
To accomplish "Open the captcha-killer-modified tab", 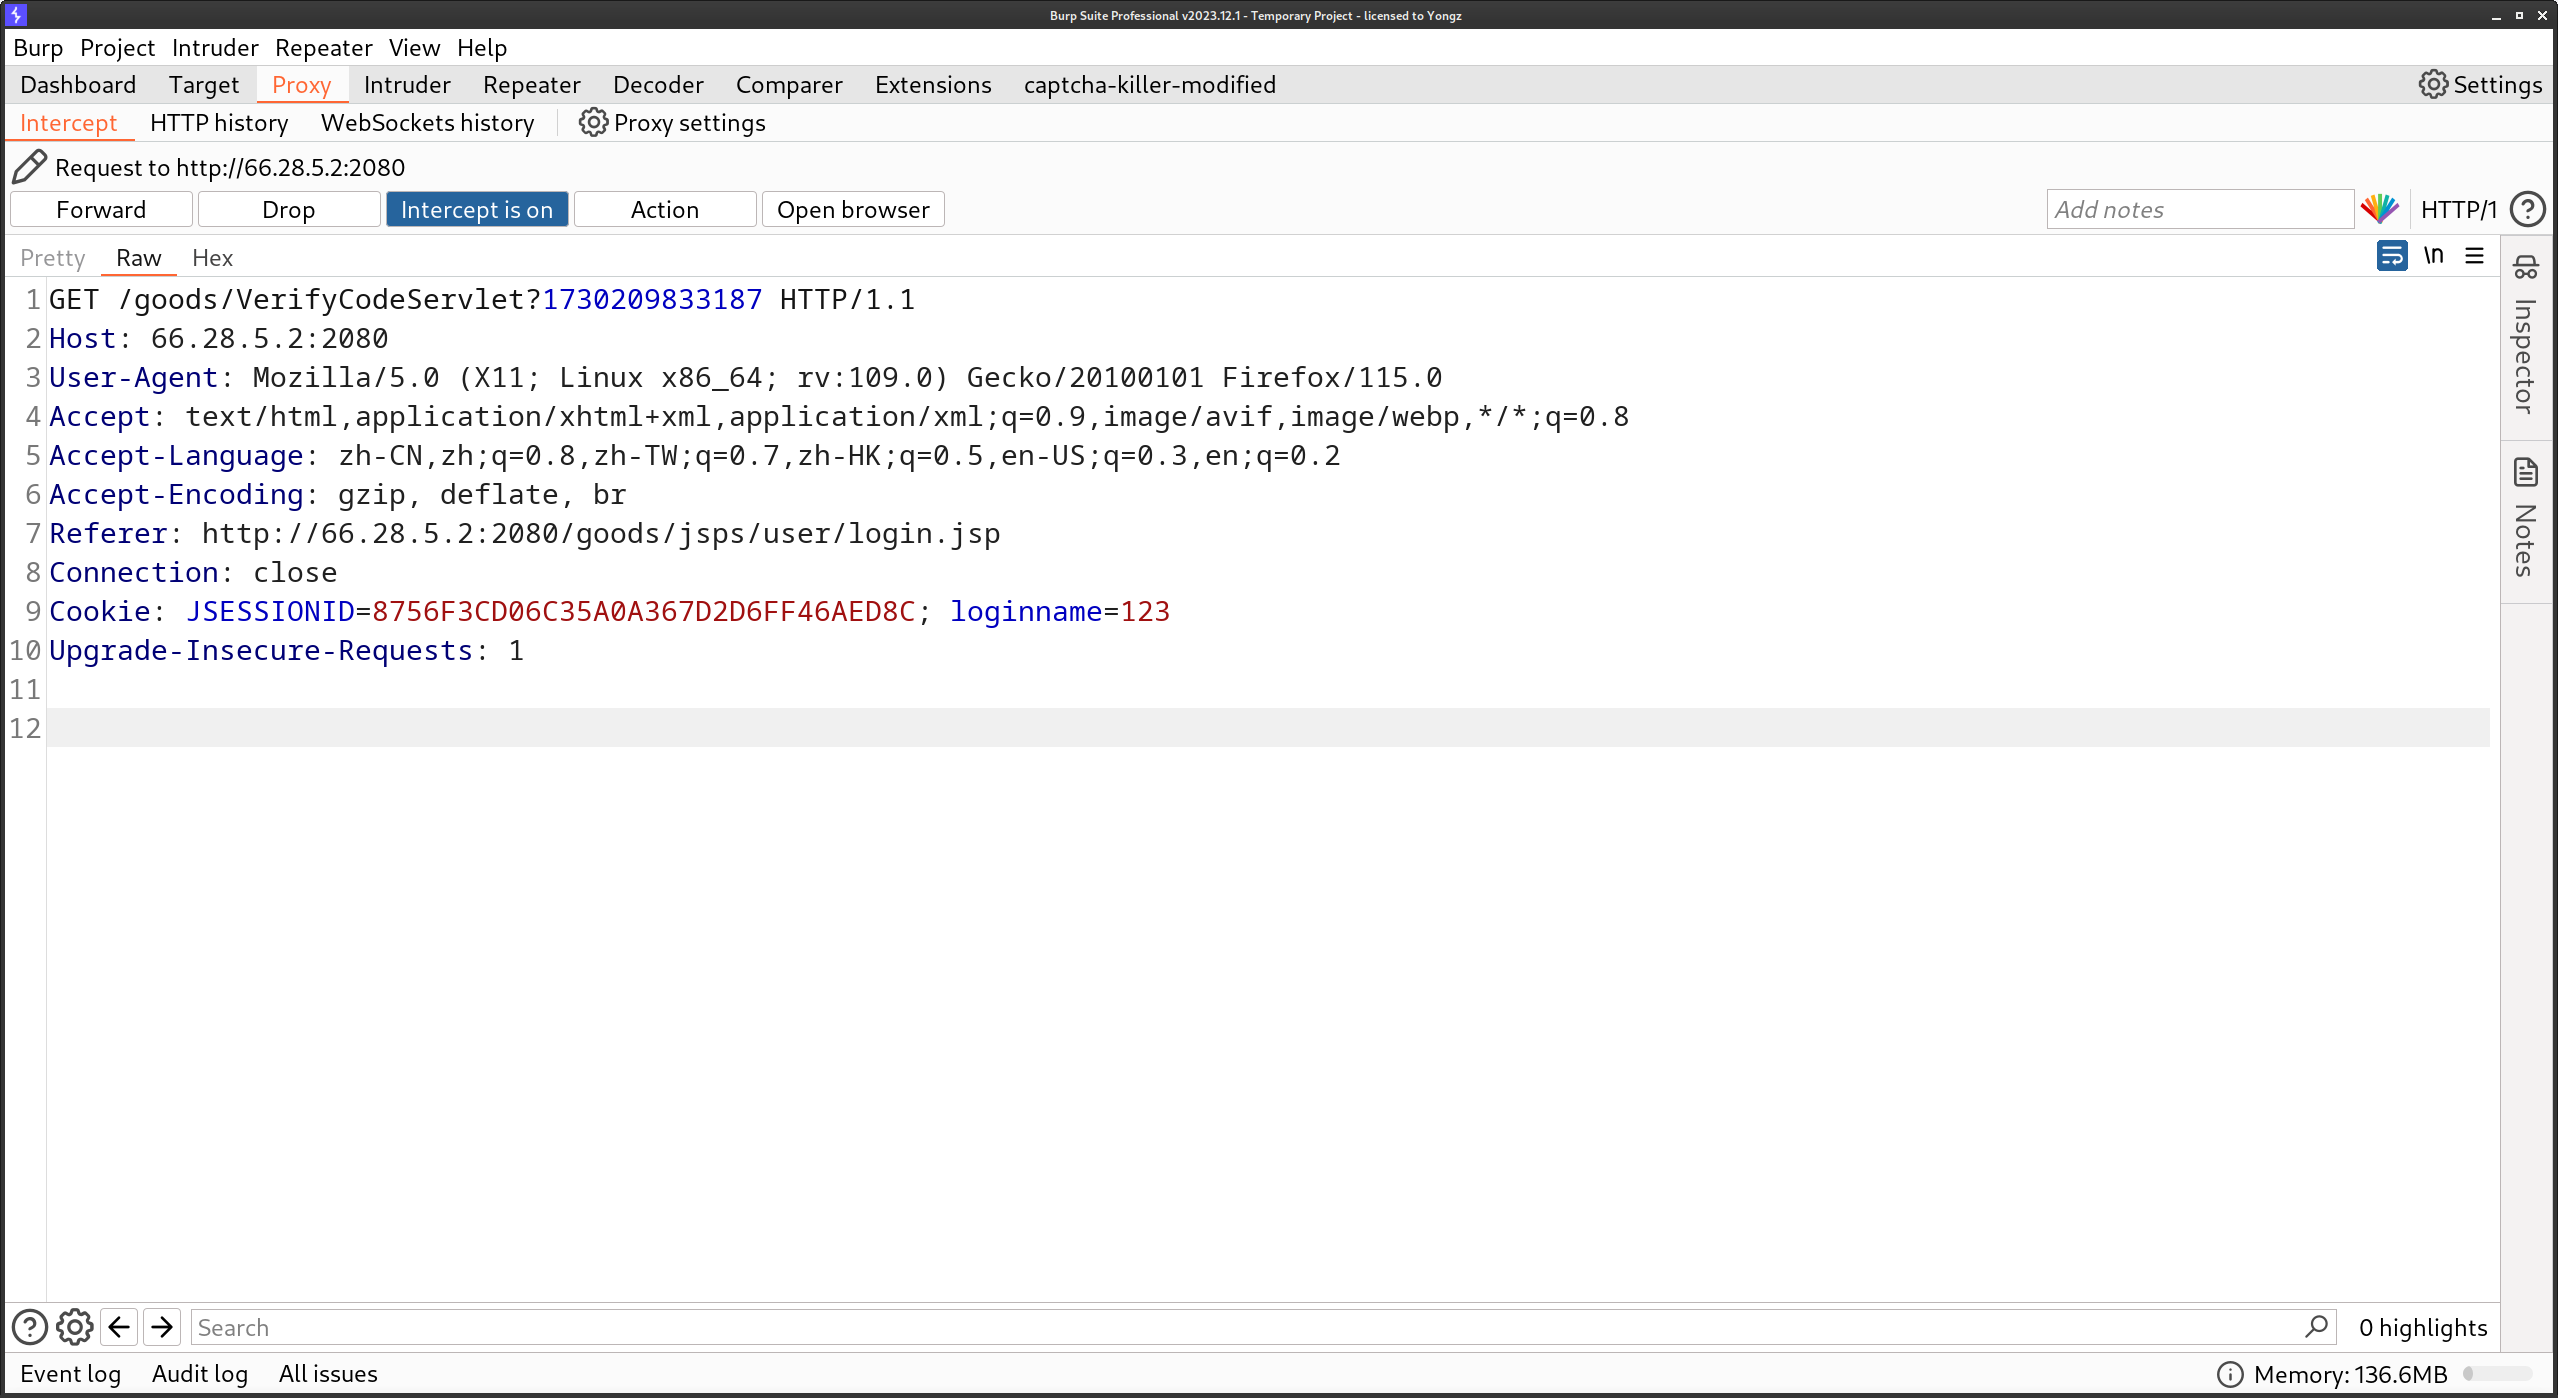I will [x=1150, y=85].
